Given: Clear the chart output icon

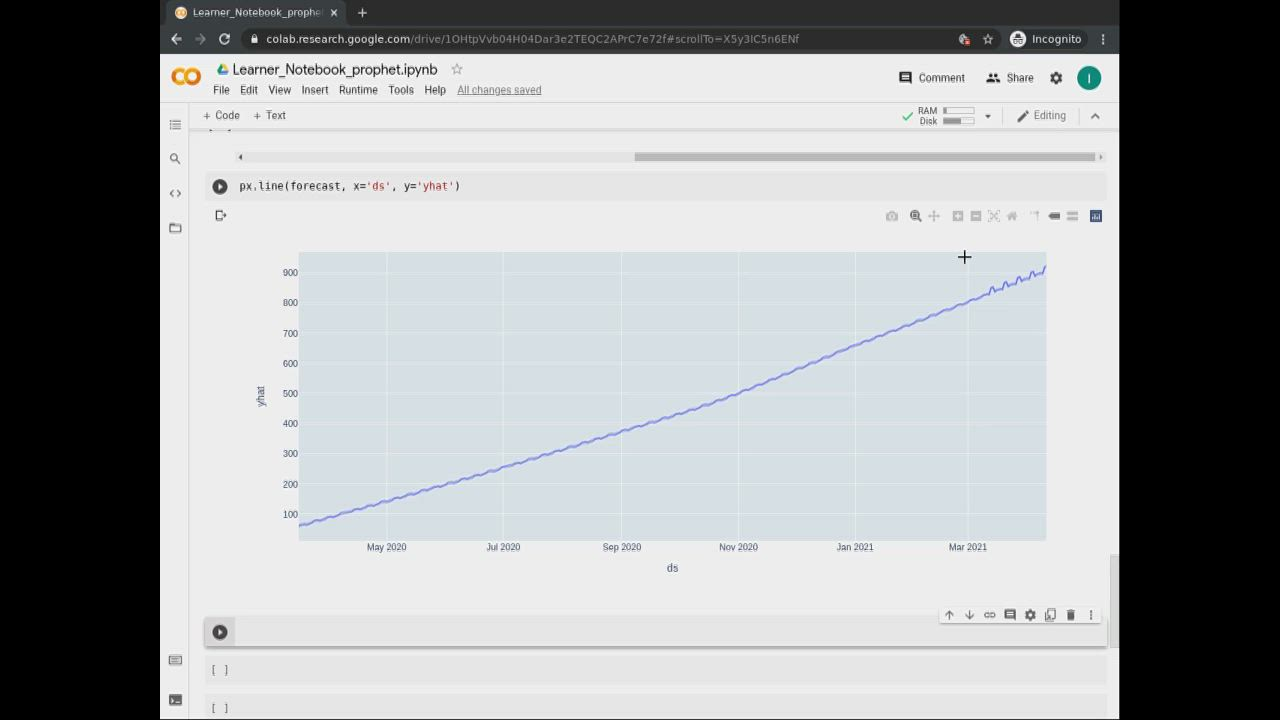Looking at the screenshot, I should [x=221, y=215].
